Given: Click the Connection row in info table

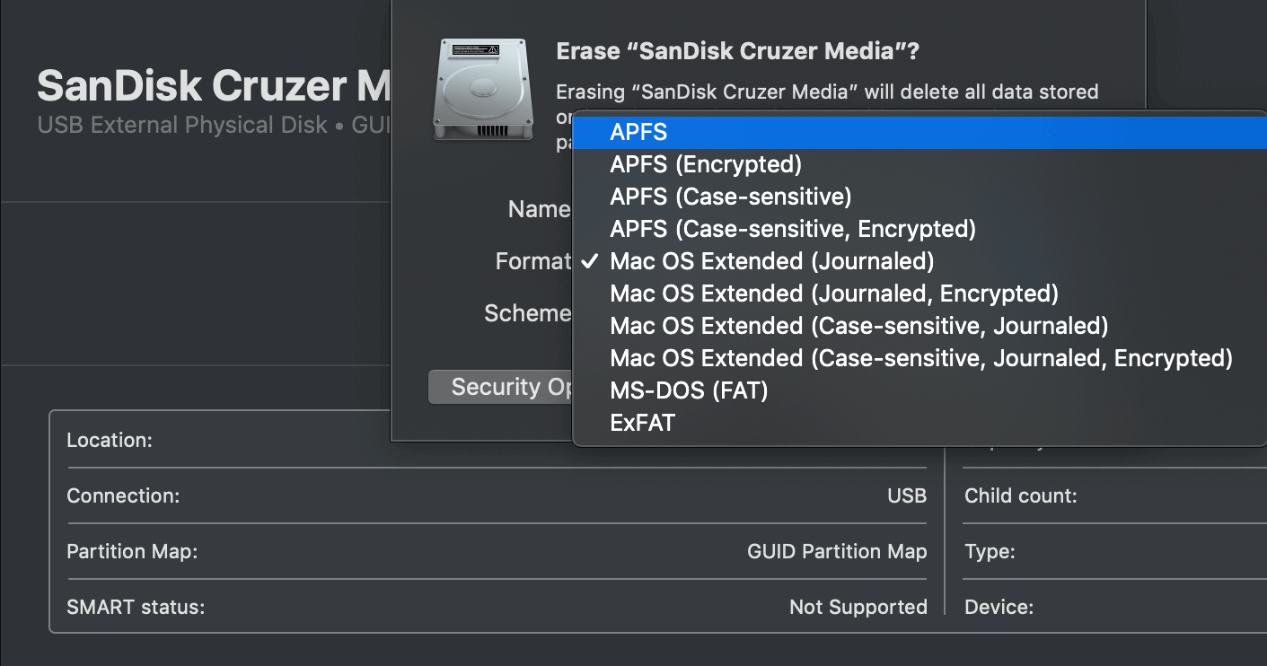Looking at the screenshot, I should tap(123, 496).
